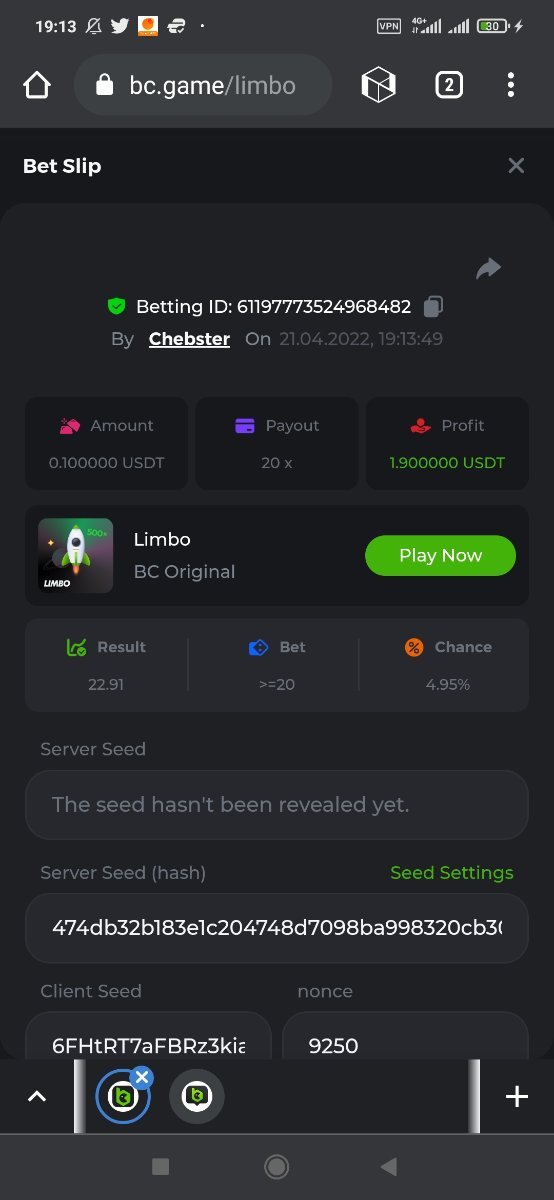554x1200 pixels.
Task: Select the Server Seed hash field
Action: click(277, 928)
